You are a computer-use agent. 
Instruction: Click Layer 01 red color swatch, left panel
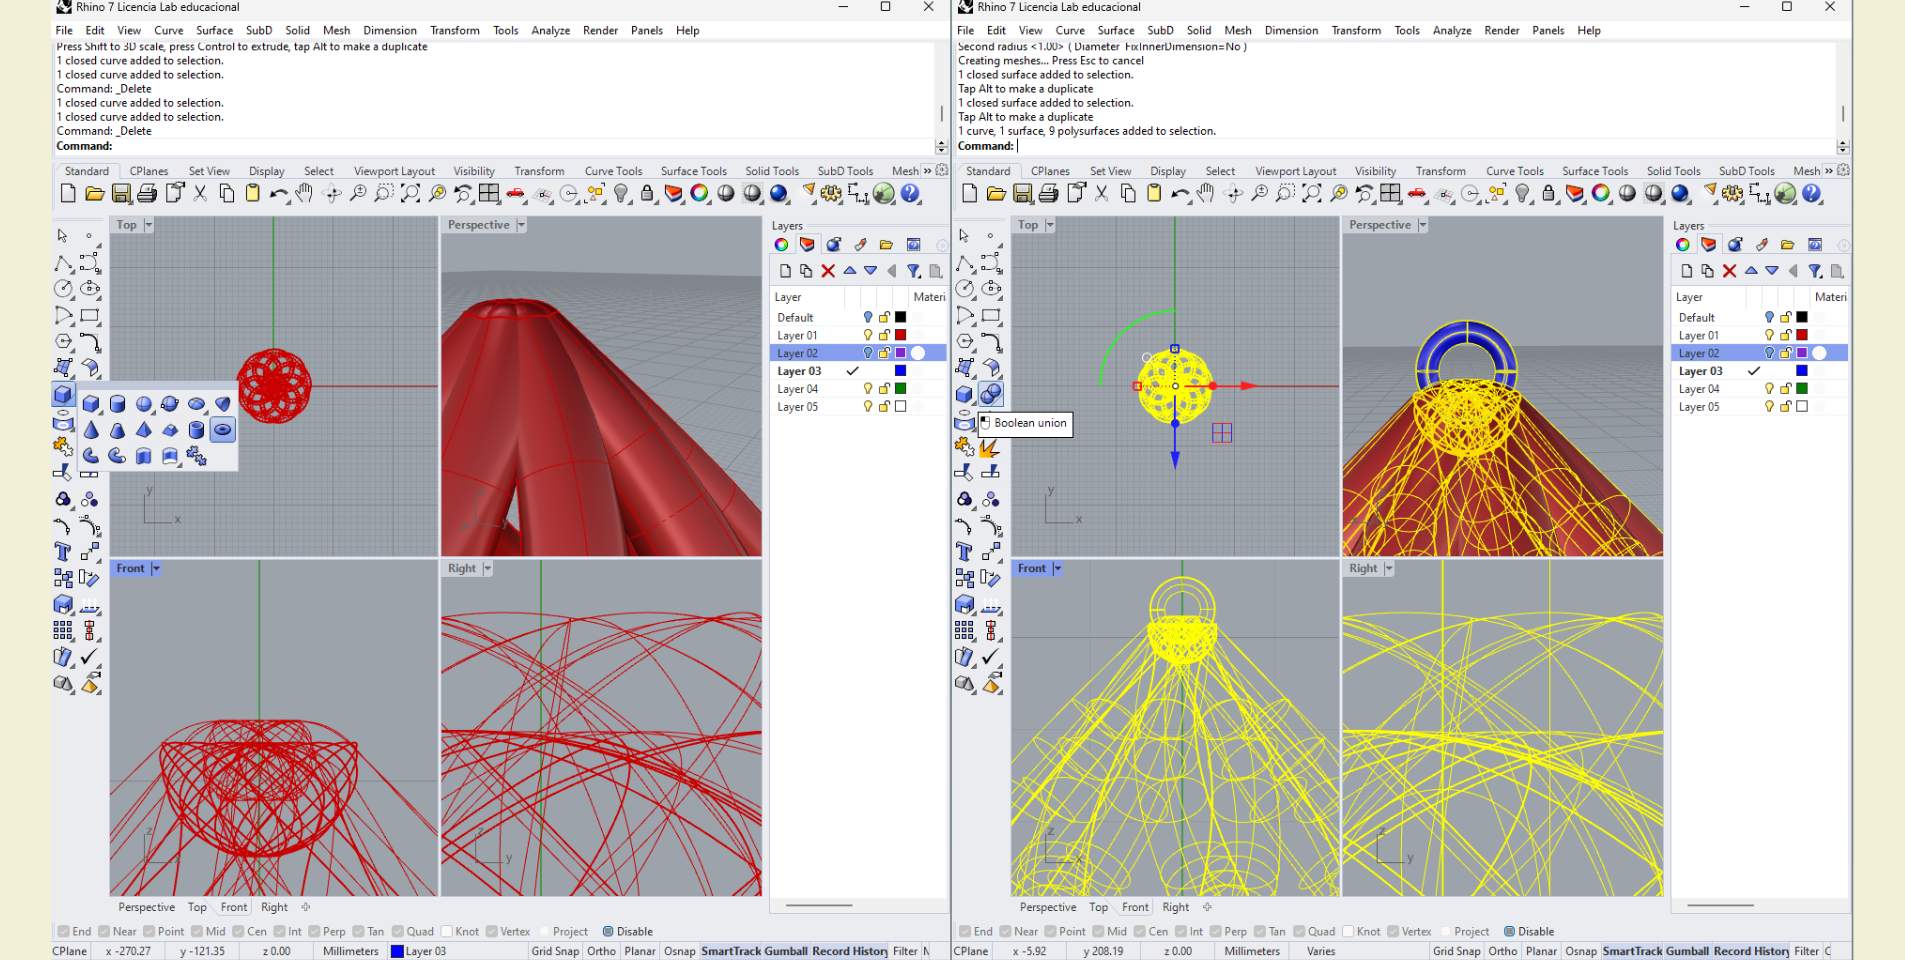pyautogui.click(x=900, y=335)
